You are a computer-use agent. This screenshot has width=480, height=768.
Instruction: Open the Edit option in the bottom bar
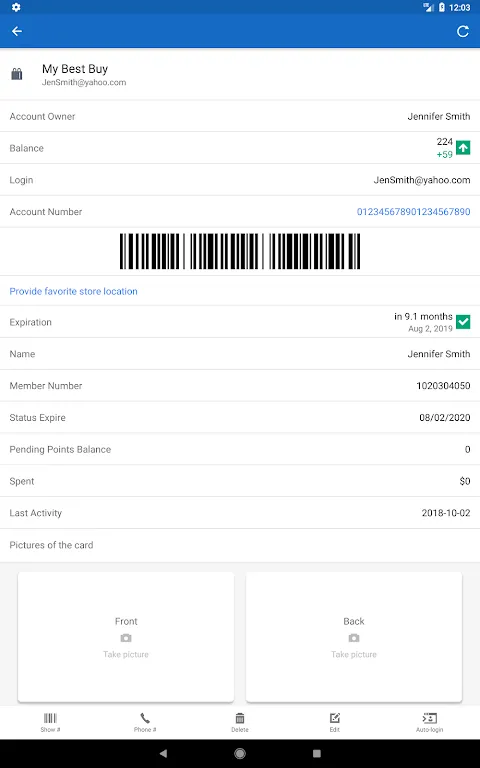[335, 722]
